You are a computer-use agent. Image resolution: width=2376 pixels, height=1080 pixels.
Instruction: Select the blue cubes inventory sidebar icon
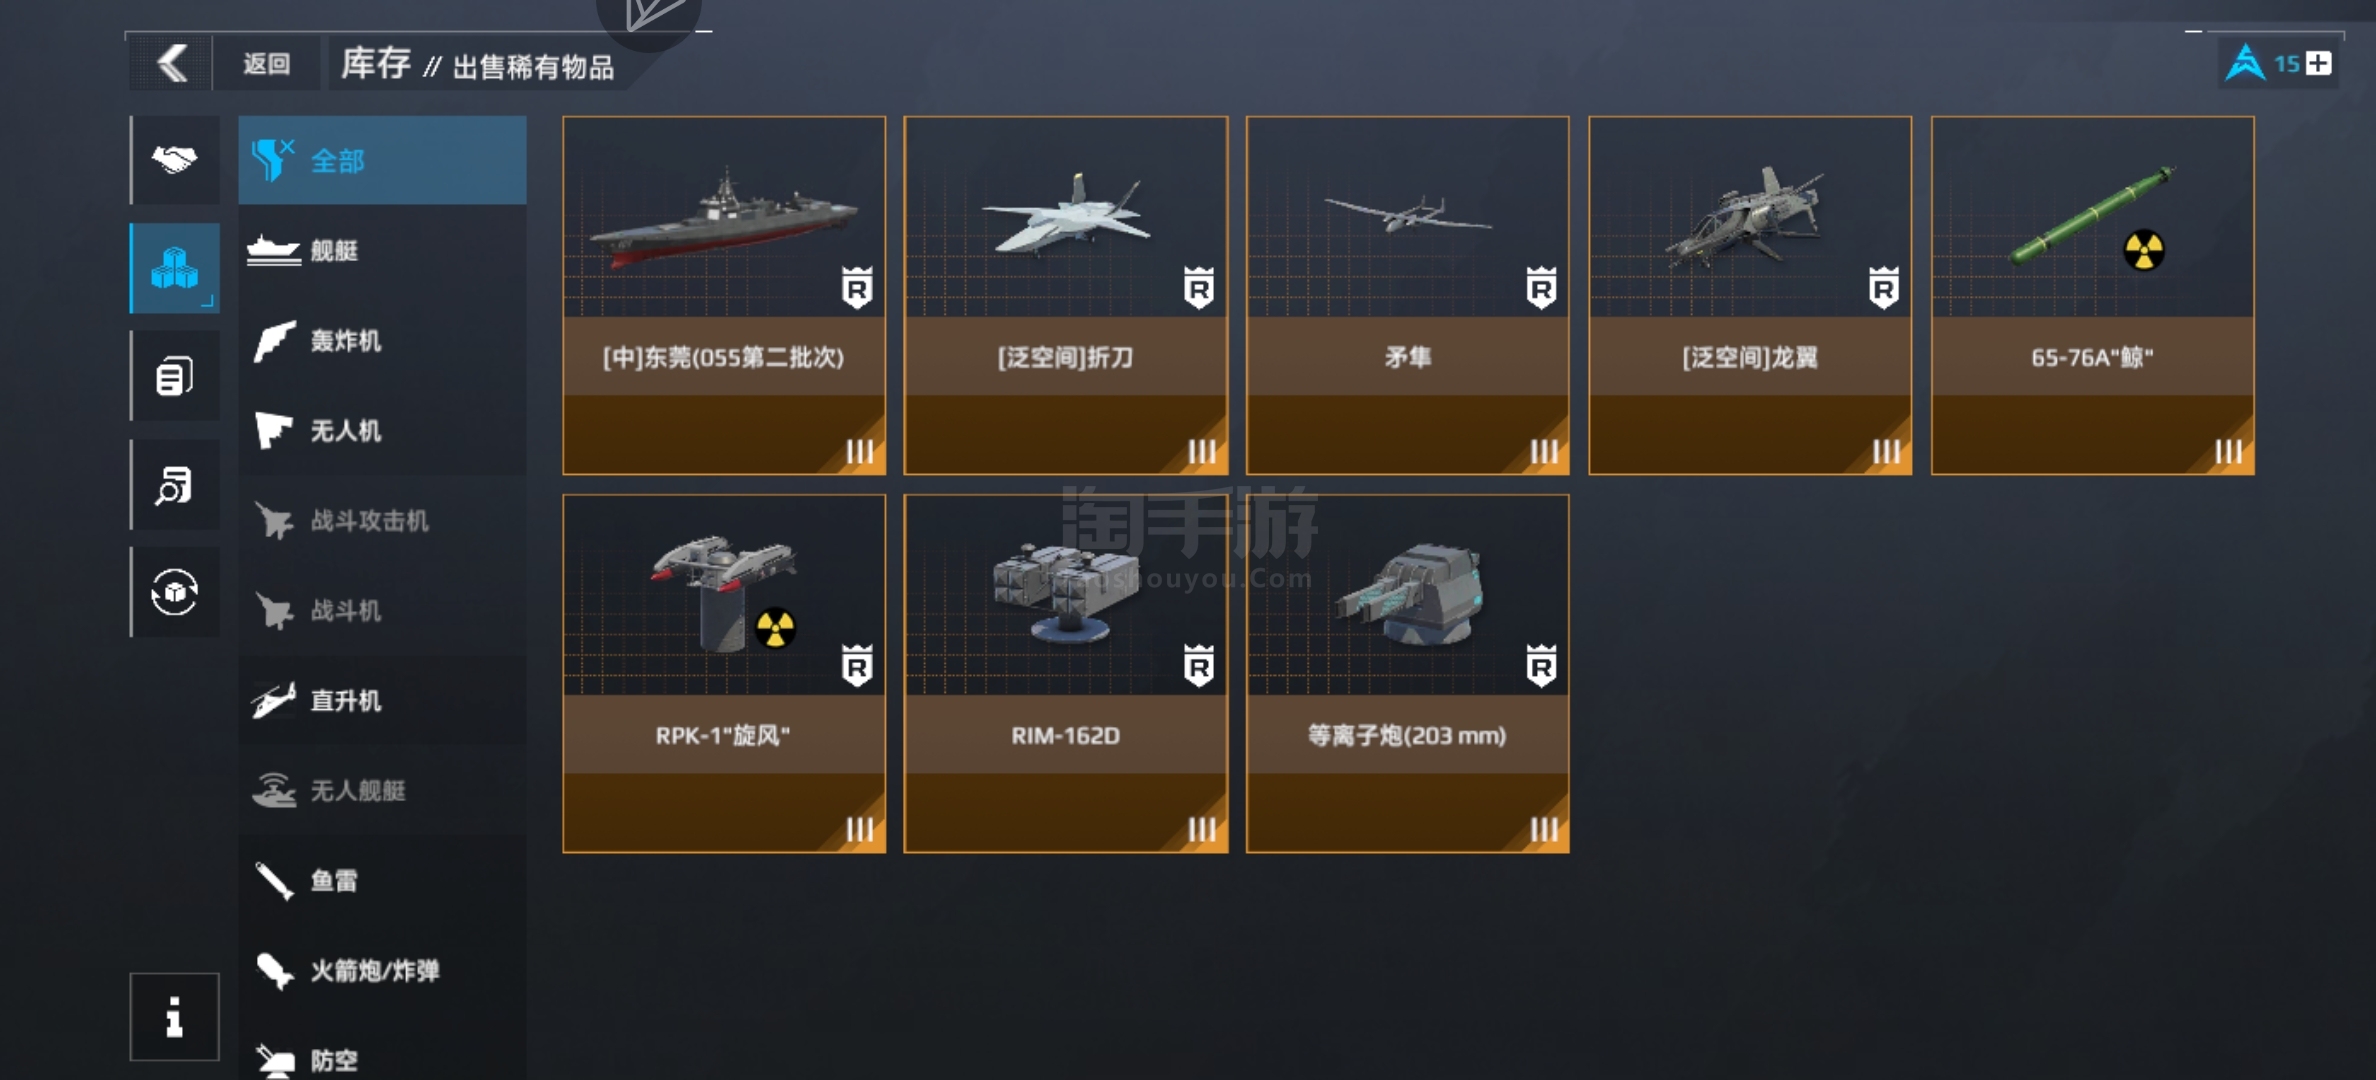(175, 268)
